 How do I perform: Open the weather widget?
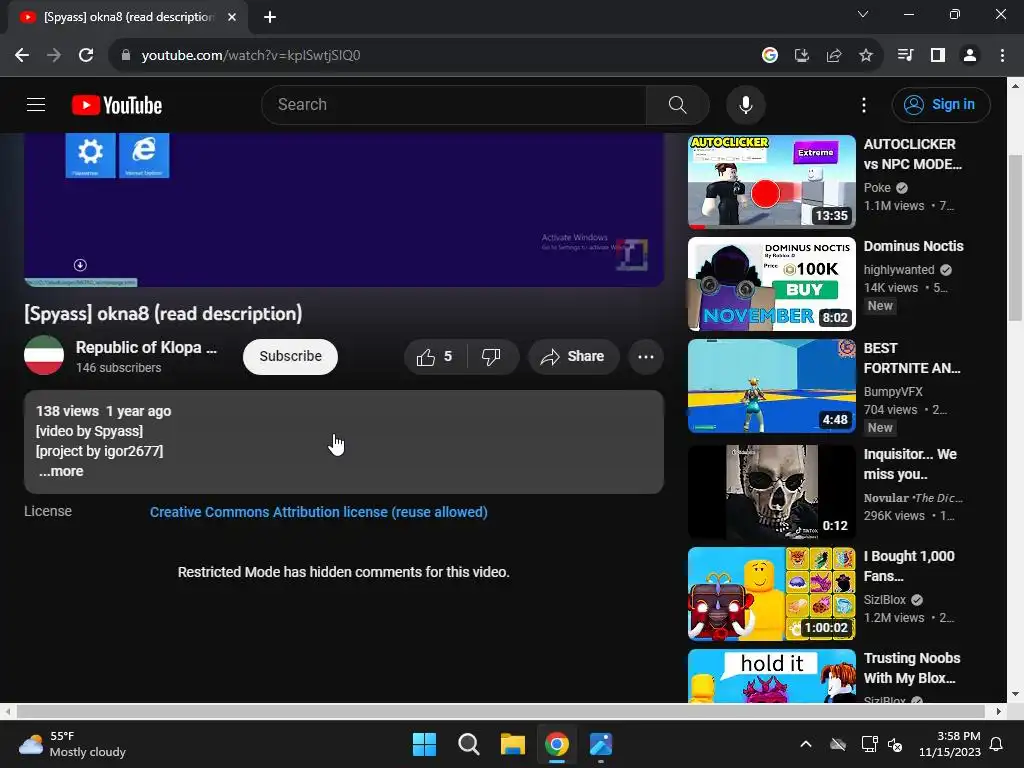72,744
